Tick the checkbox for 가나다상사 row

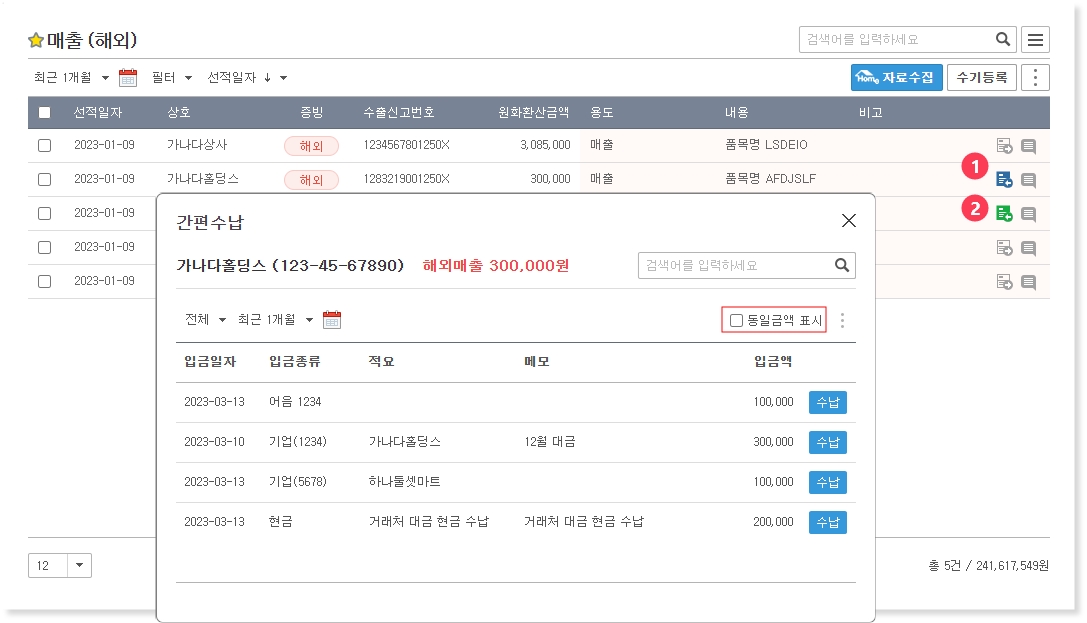[x=45, y=146]
